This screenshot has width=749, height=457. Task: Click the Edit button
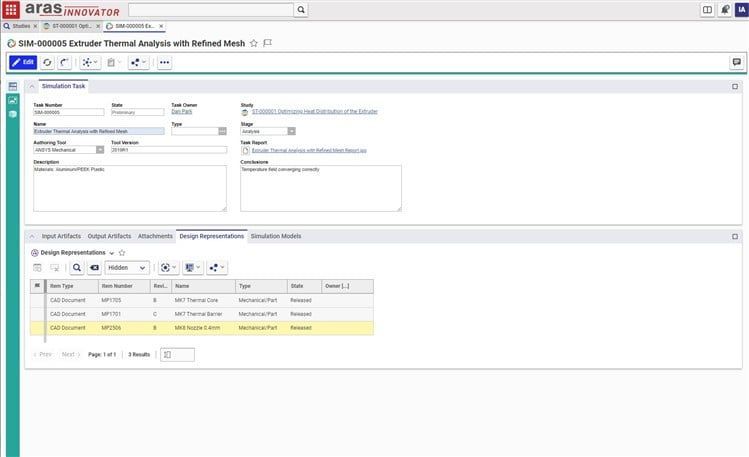(x=23, y=62)
